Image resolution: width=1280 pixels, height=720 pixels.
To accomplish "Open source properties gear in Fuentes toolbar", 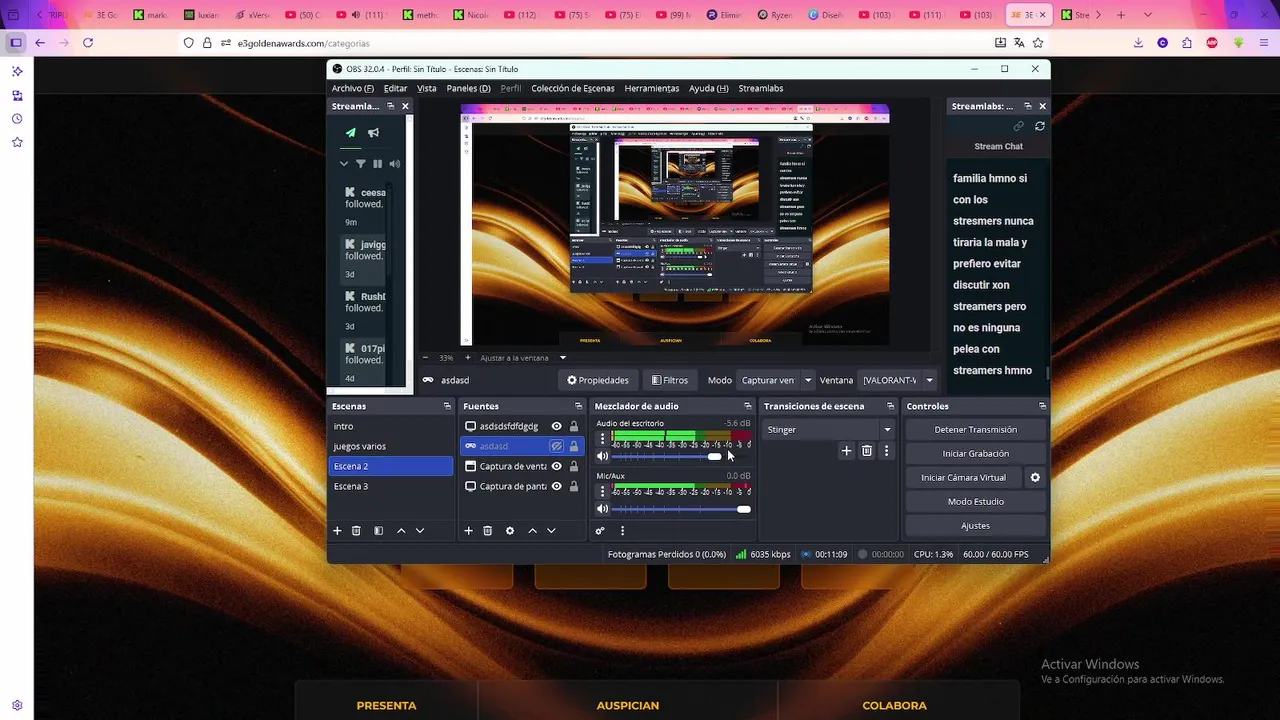I will 510,531.
